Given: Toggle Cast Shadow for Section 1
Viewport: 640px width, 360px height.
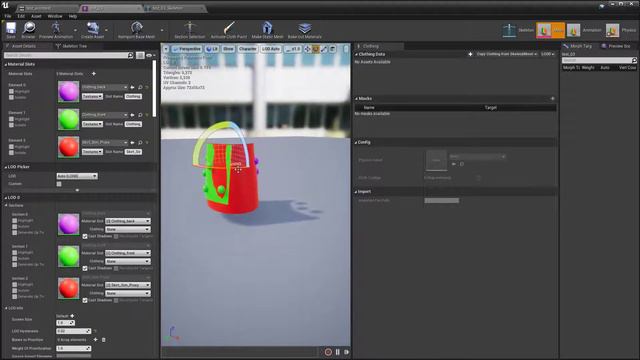Looking at the screenshot, I should click(85, 268).
